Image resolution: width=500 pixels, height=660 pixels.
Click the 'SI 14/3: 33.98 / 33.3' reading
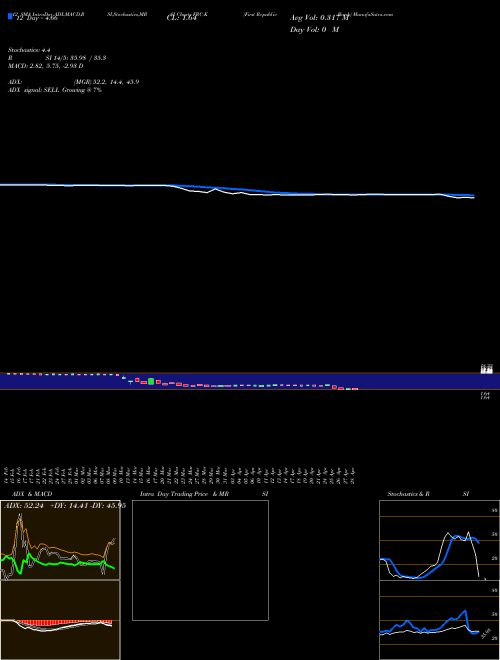[x=76, y=58]
